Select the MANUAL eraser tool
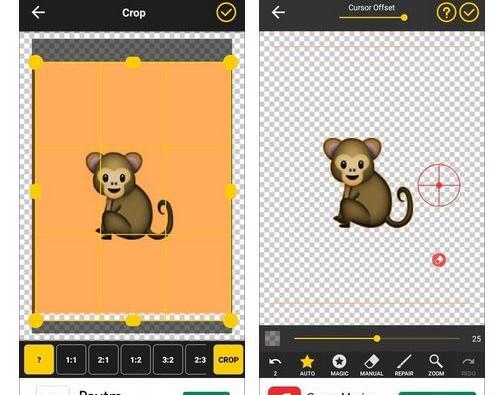Image resolution: width=503 pixels, height=395 pixels. point(371,365)
